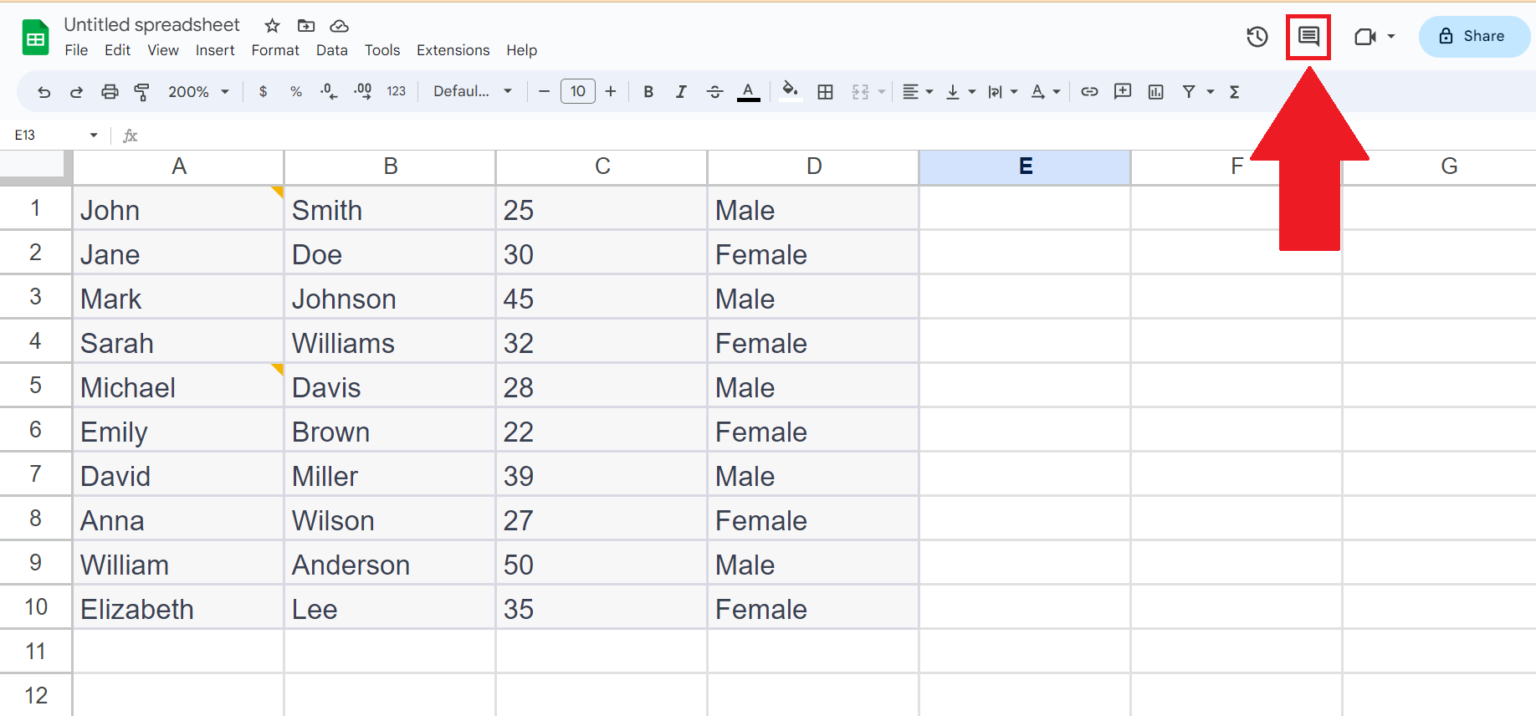Toggle bold formatting

pos(648,92)
